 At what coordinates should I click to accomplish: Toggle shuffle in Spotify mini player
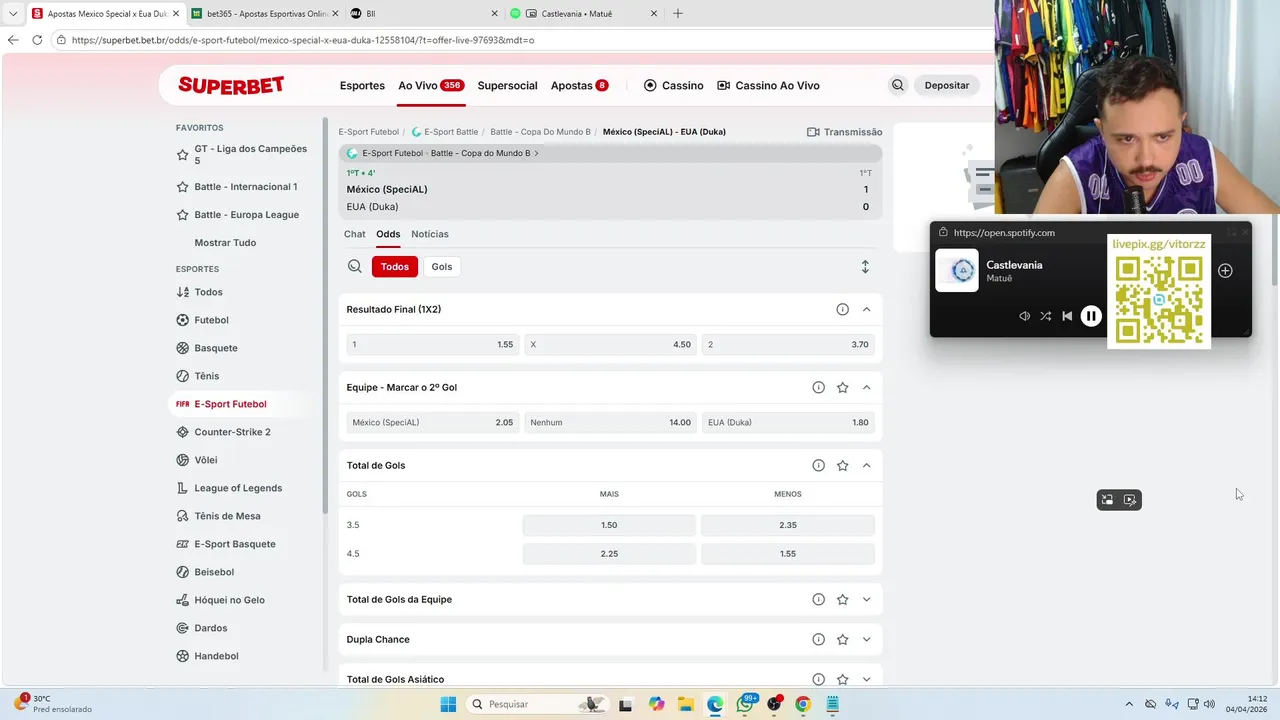[x=1045, y=316]
